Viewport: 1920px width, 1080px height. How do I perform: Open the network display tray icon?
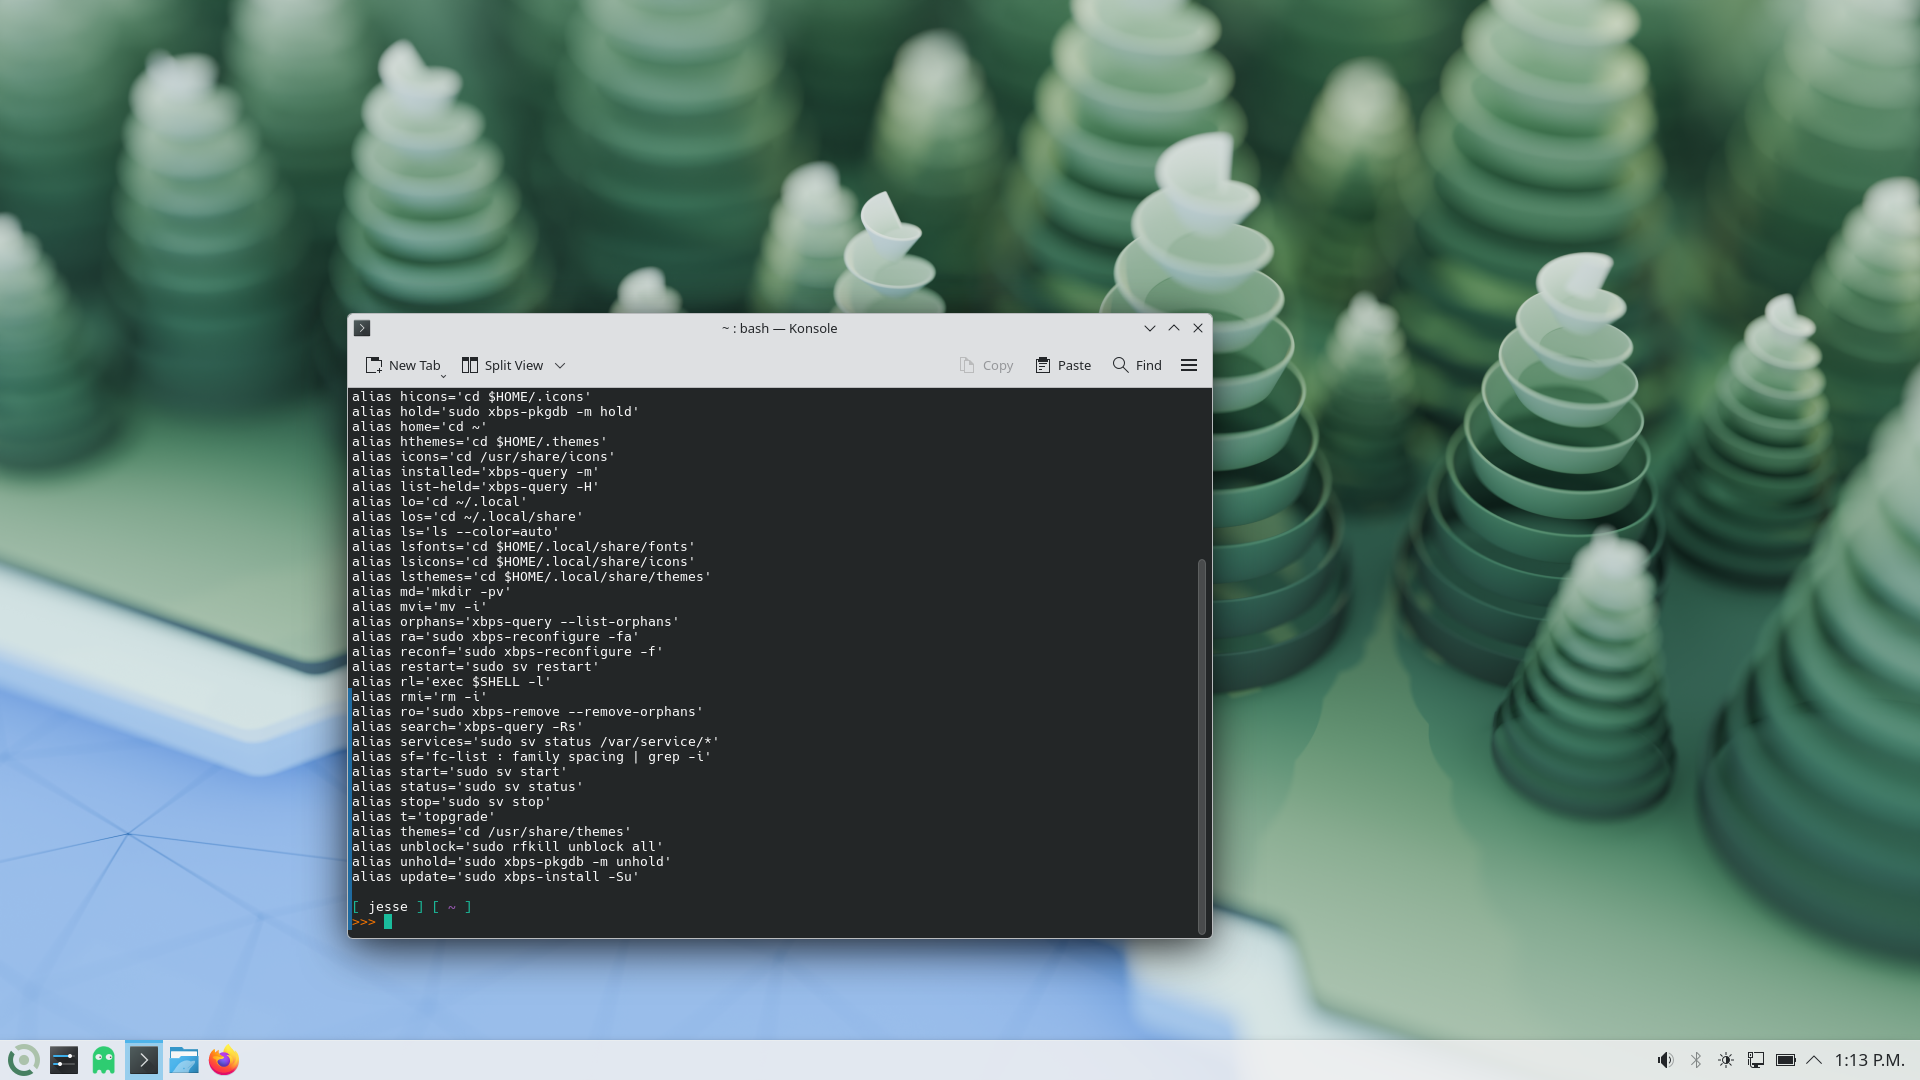coord(1756,1060)
